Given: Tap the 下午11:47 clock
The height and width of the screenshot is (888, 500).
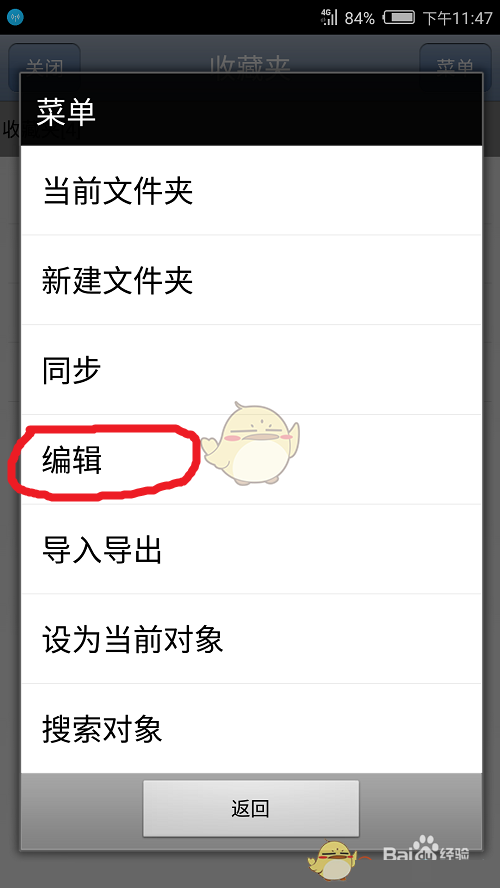Looking at the screenshot, I should coord(458,18).
